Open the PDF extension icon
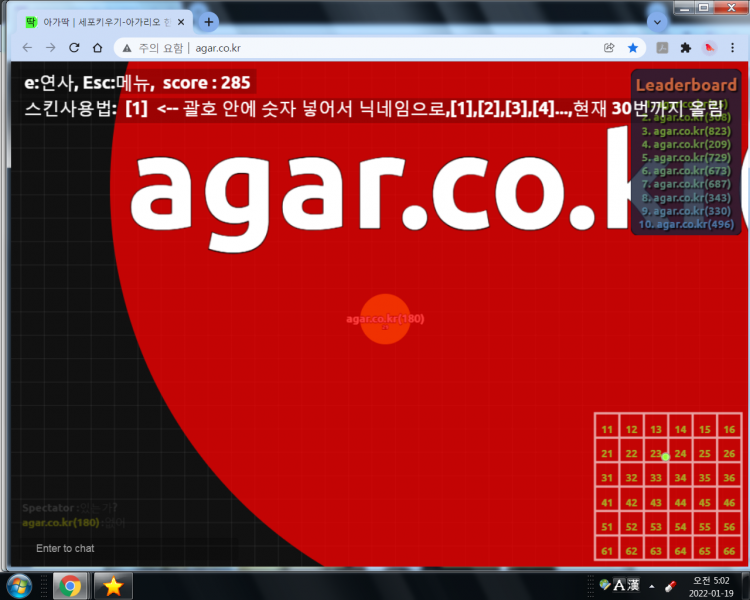Screen dimensions: 750x600 pyautogui.click(x=662, y=48)
